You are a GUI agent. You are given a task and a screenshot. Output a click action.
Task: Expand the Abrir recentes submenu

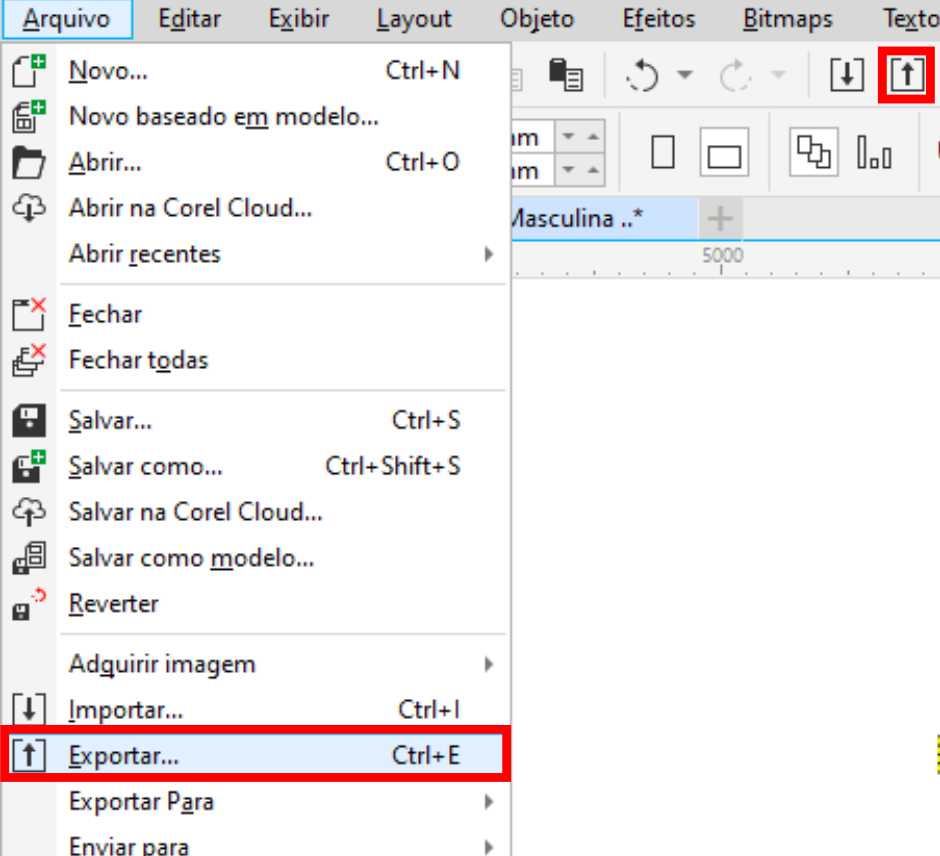(x=488, y=254)
